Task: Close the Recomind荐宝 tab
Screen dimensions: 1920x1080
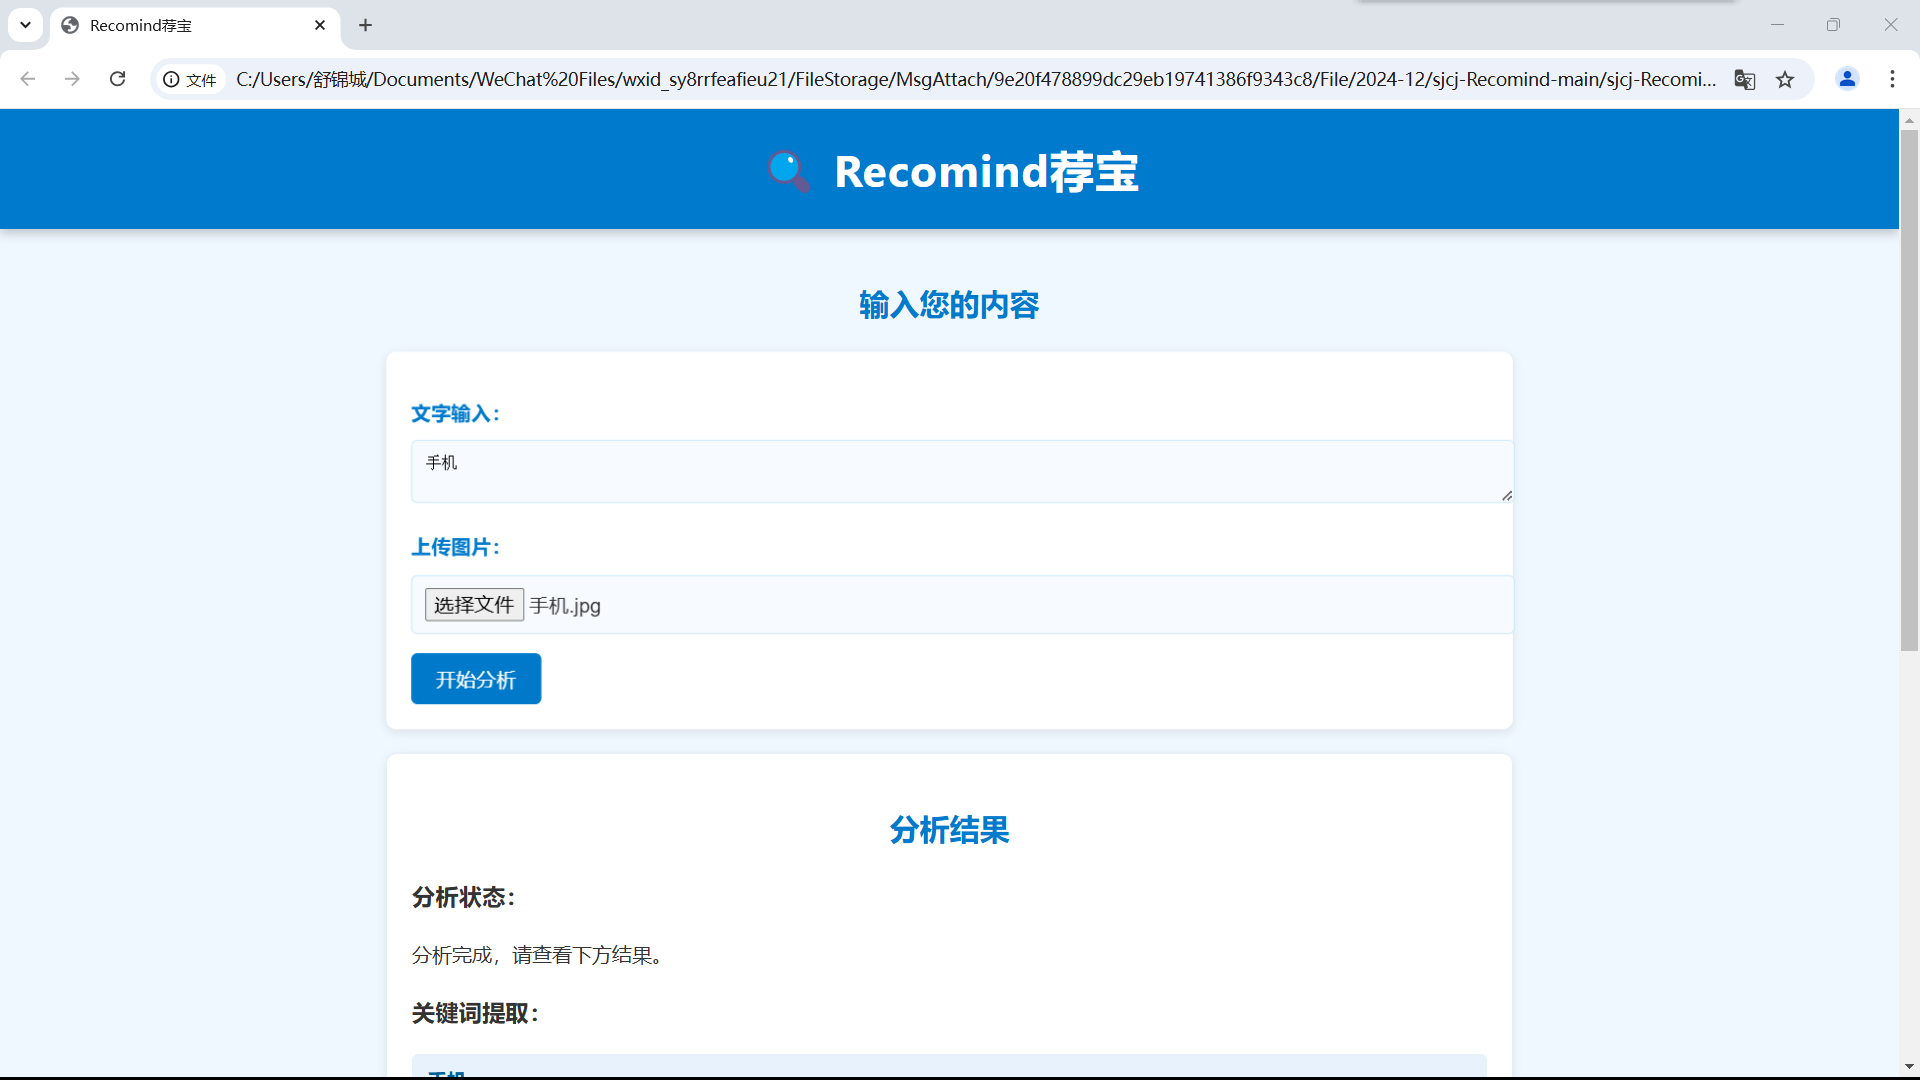Action: 320,25
